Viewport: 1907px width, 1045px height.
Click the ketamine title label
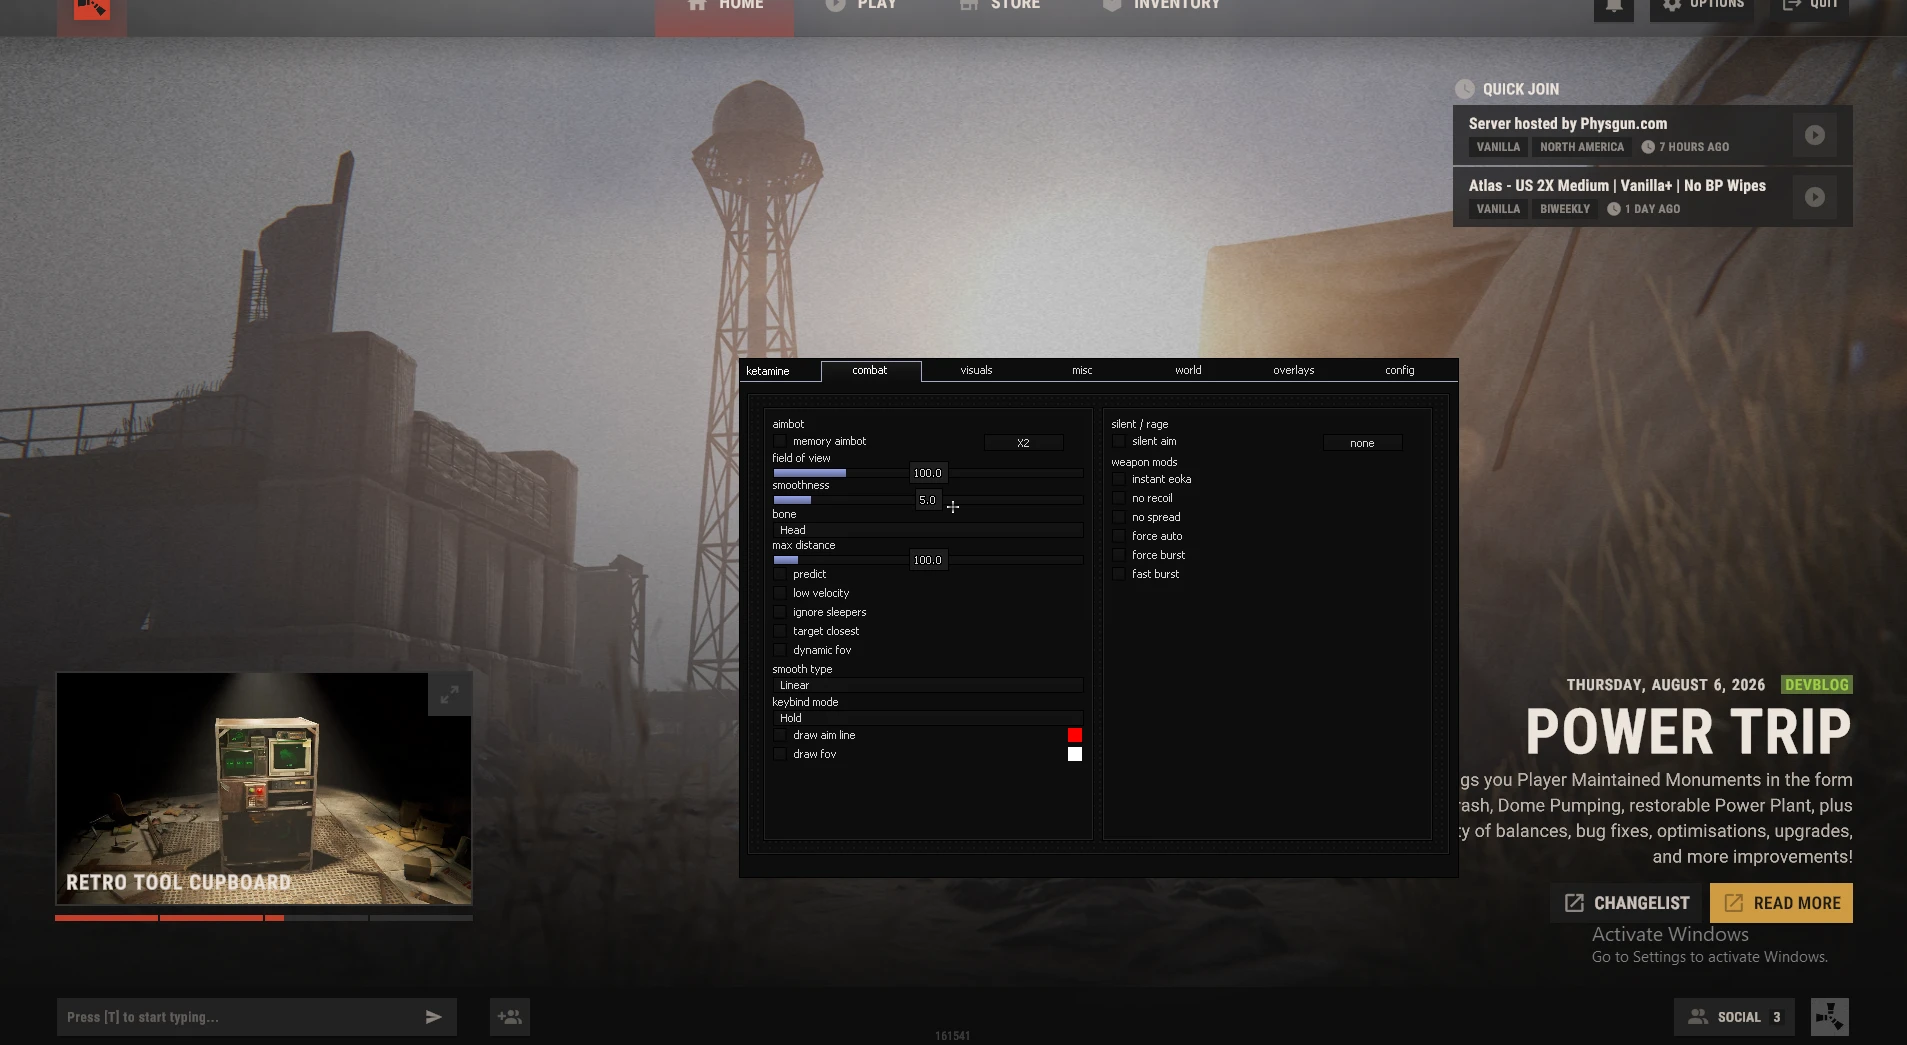(x=768, y=371)
